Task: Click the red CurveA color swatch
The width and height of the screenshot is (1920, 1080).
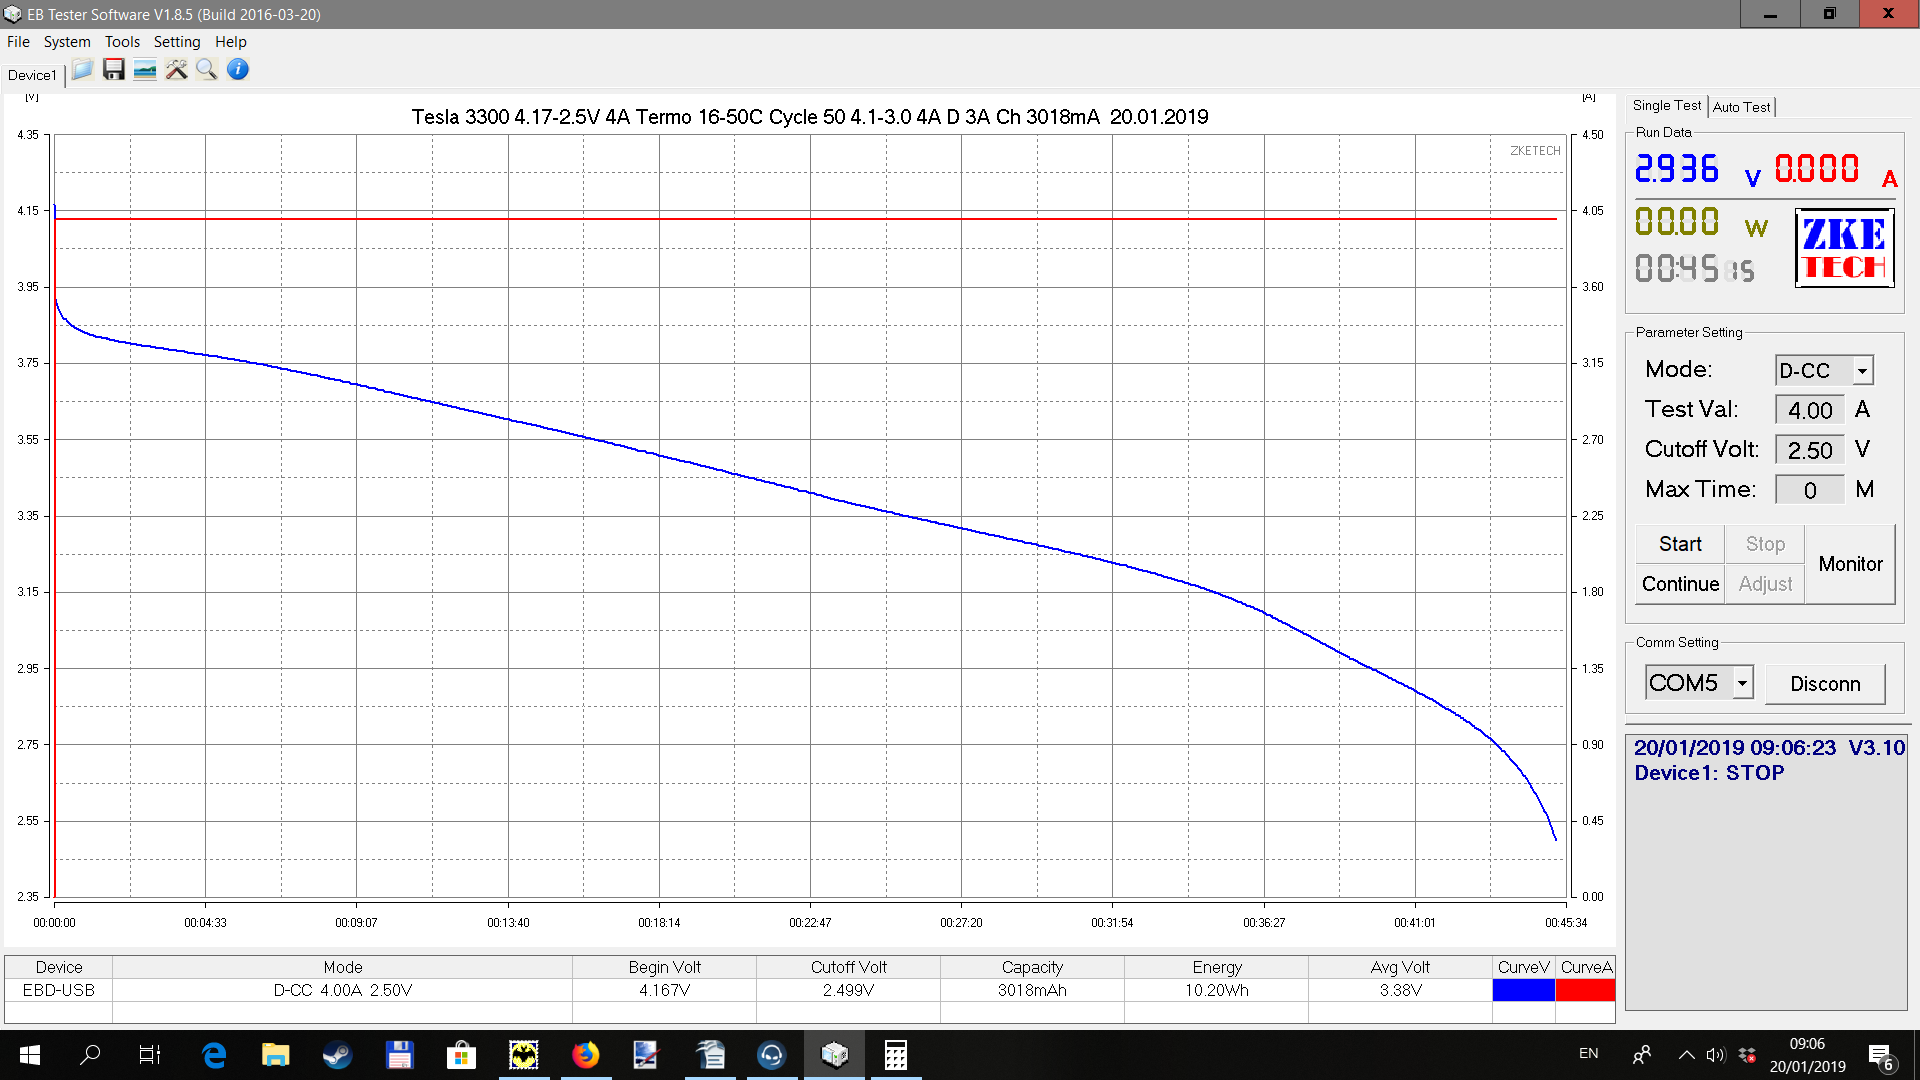Action: 1586,990
